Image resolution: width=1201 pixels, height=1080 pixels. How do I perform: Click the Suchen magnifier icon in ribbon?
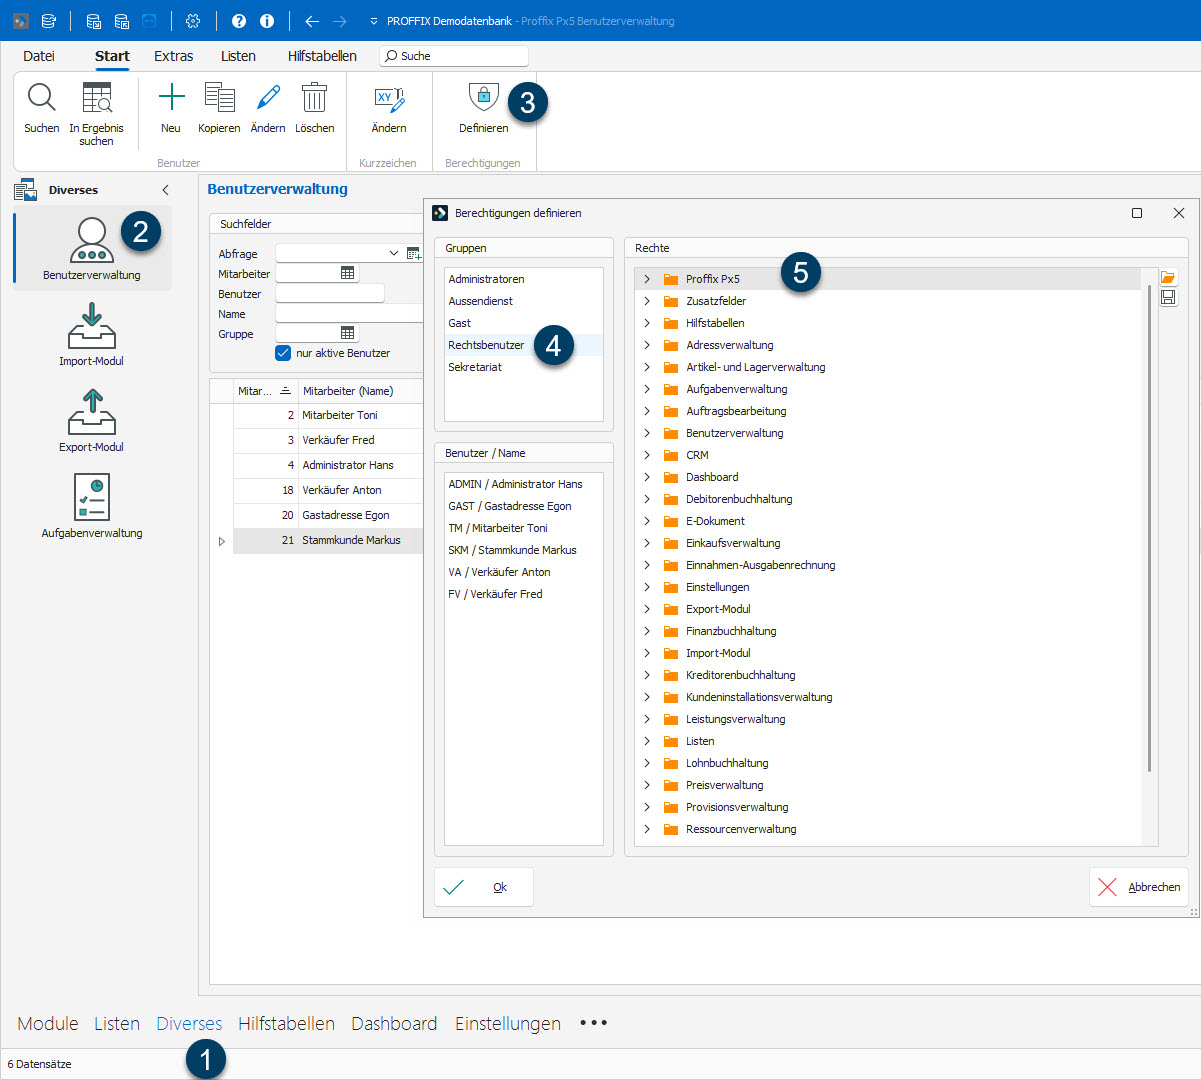coord(41,99)
